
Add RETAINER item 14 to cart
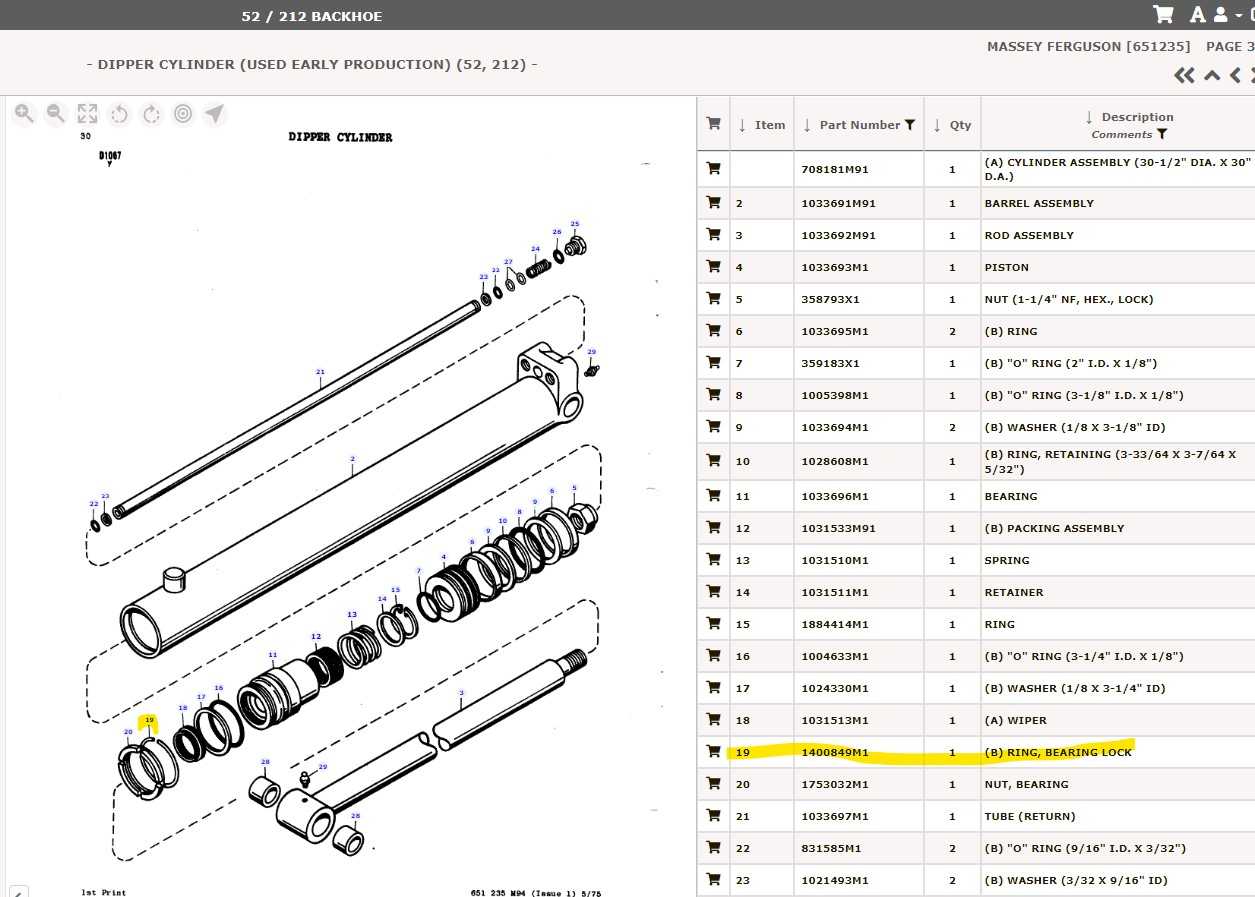tap(713, 592)
